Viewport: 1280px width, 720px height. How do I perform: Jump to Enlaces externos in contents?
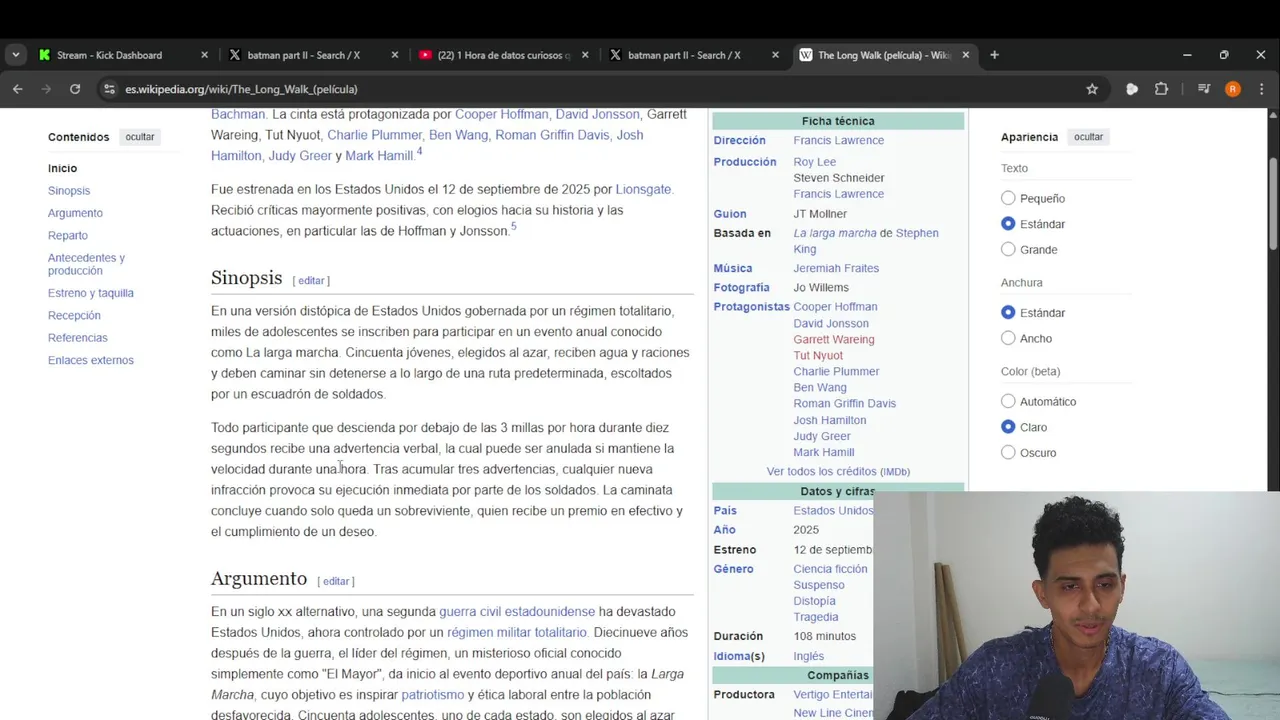(91, 360)
